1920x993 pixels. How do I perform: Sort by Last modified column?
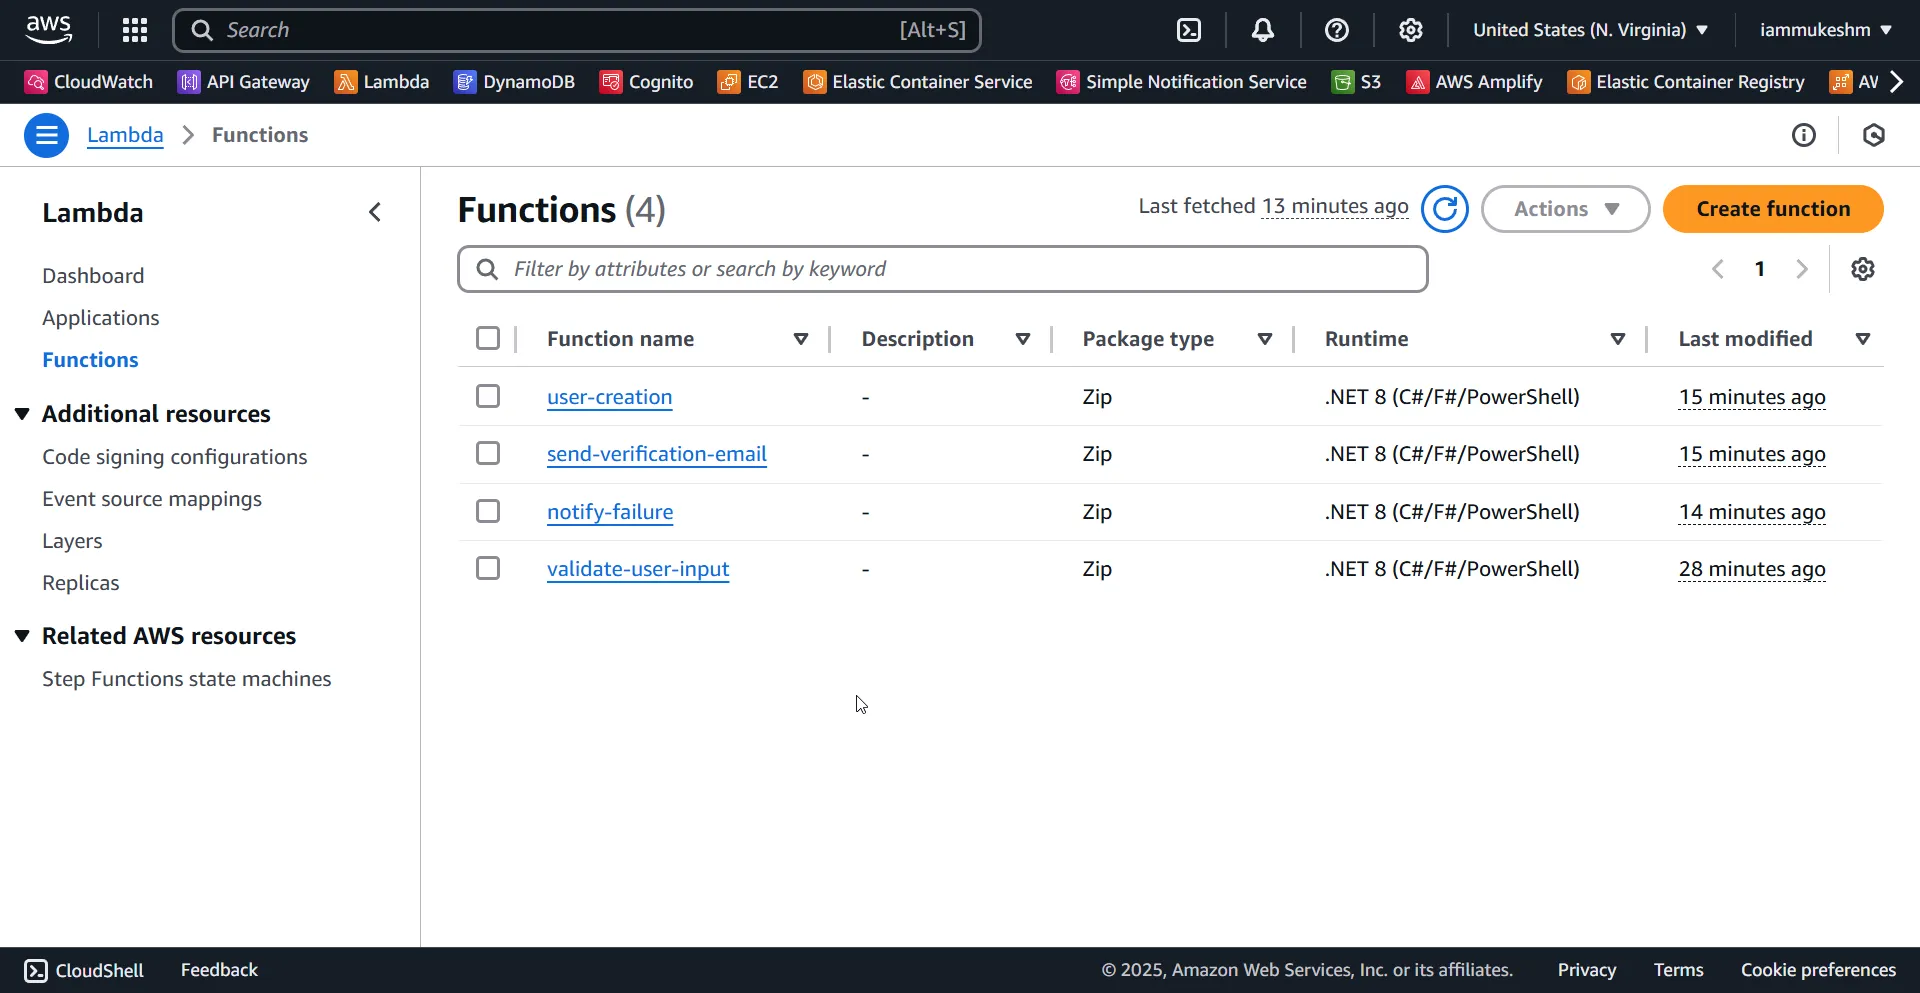point(1745,339)
